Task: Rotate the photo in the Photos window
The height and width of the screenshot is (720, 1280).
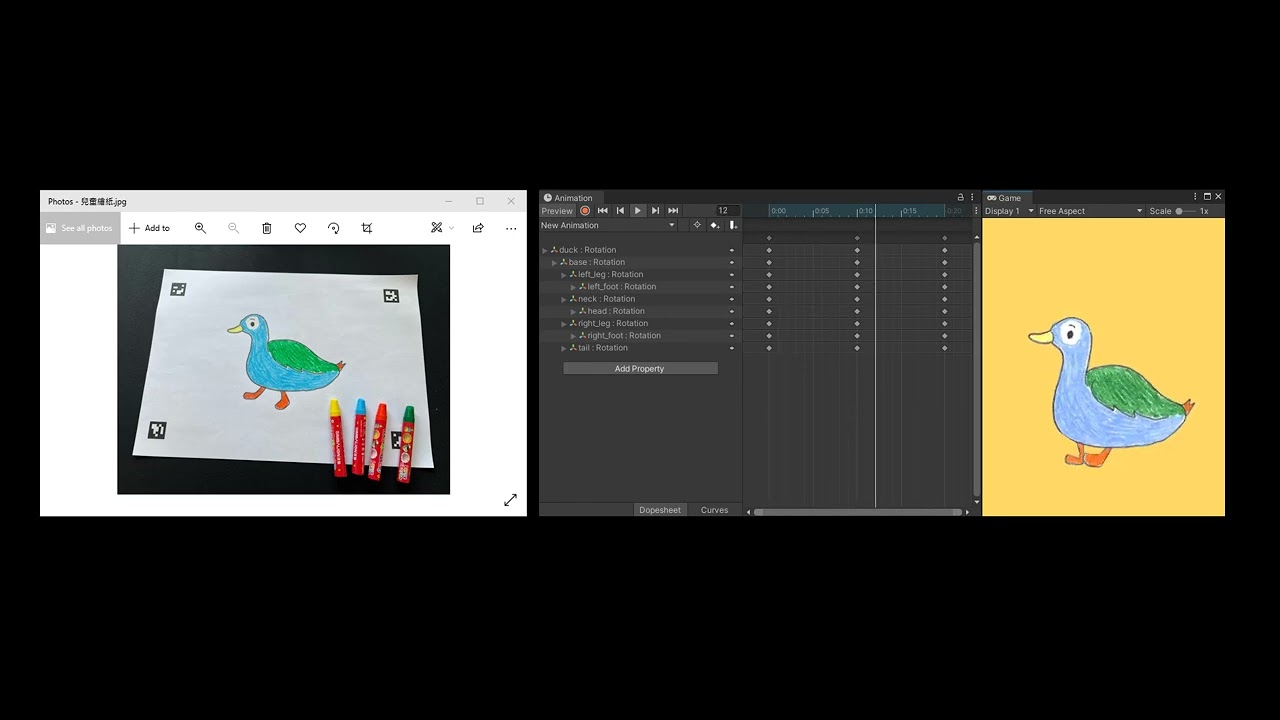Action: coord(333,228)
